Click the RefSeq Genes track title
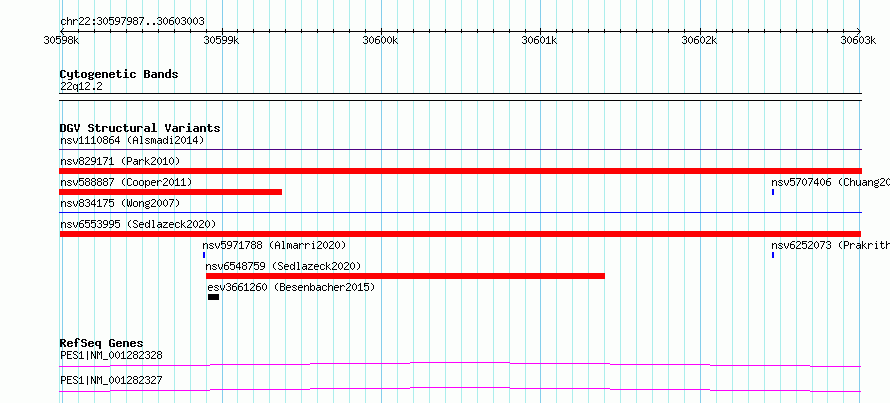The image size is (890, 403). (x=101, y=343)
